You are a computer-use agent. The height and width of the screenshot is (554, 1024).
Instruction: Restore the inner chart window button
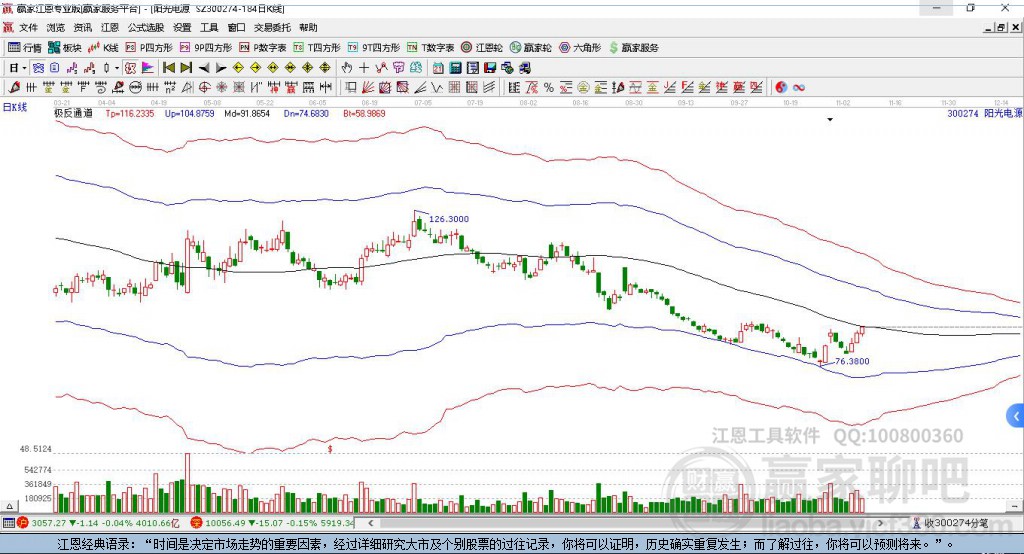pyautogui.click(x=1000, y=27)
